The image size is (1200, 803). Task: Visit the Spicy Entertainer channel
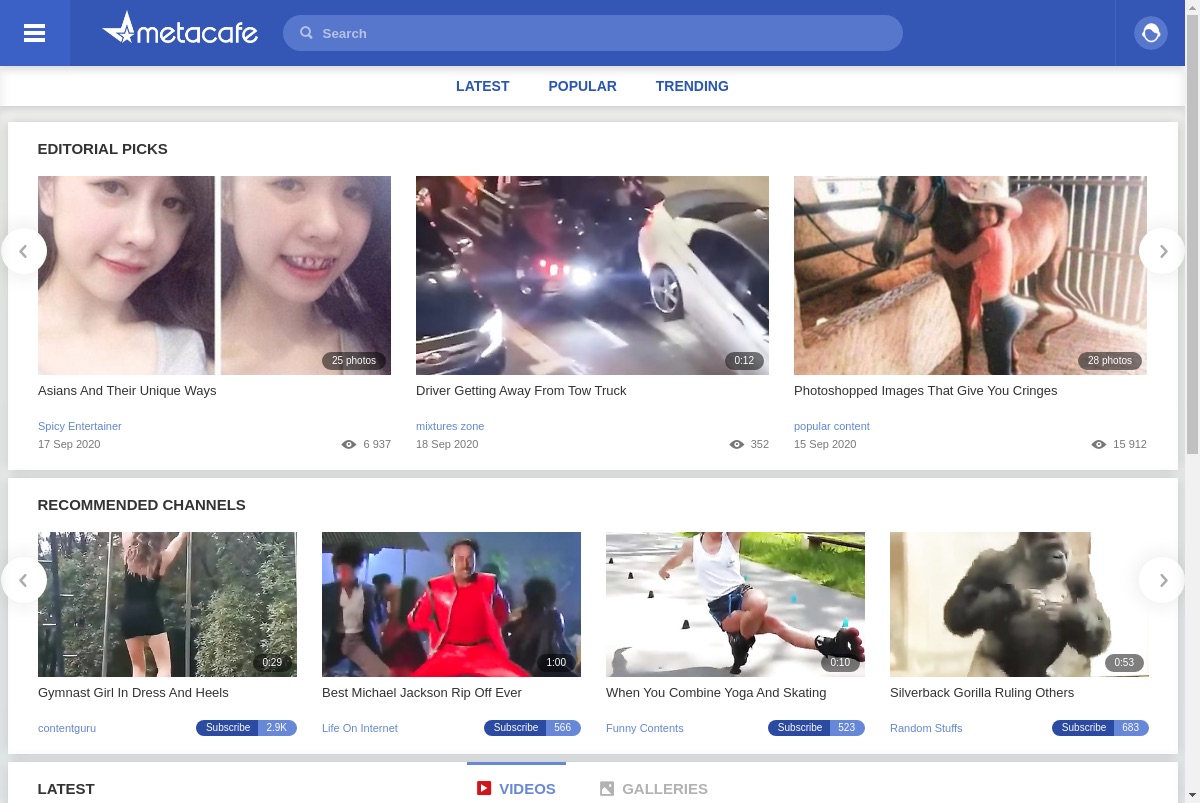click(80, 426)
